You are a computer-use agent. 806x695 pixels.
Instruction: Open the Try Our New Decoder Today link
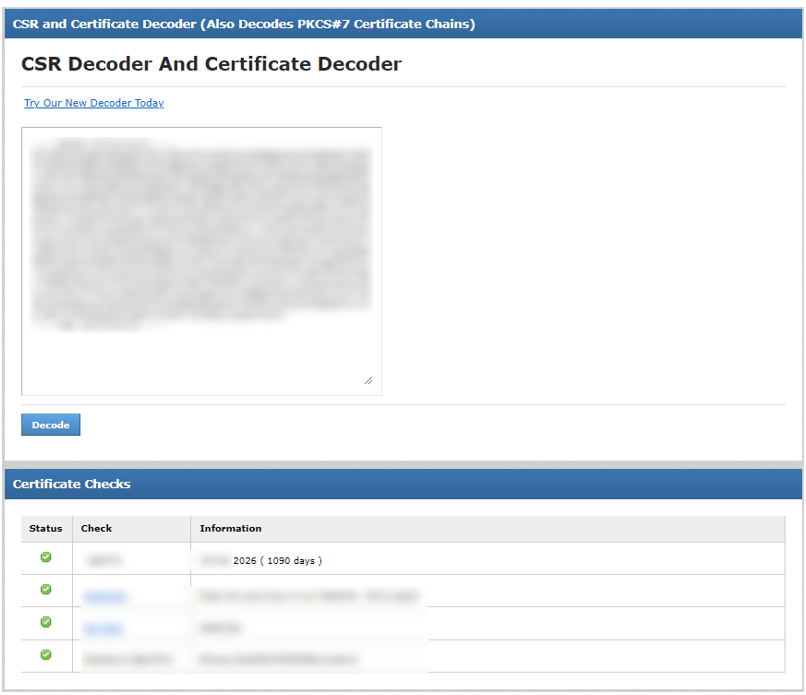(93, 103)
